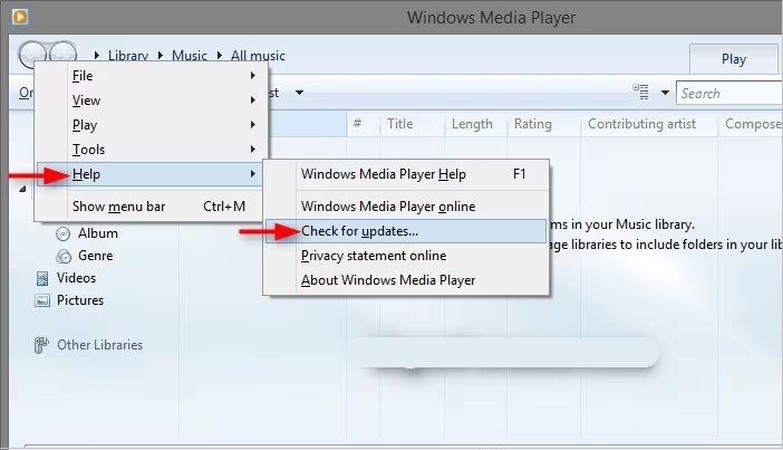Click the Videos filmstrip icon

click(x=42, y=278)
